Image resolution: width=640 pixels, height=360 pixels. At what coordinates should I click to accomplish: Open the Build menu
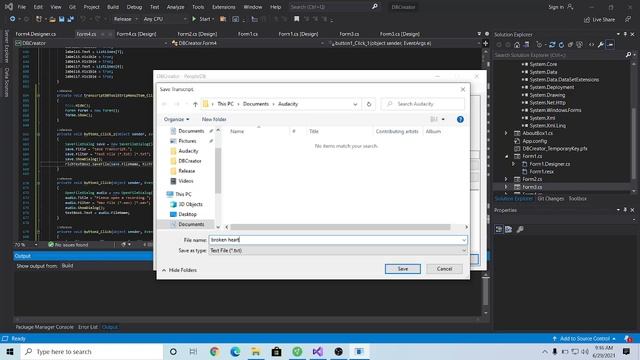click(113, 7)
